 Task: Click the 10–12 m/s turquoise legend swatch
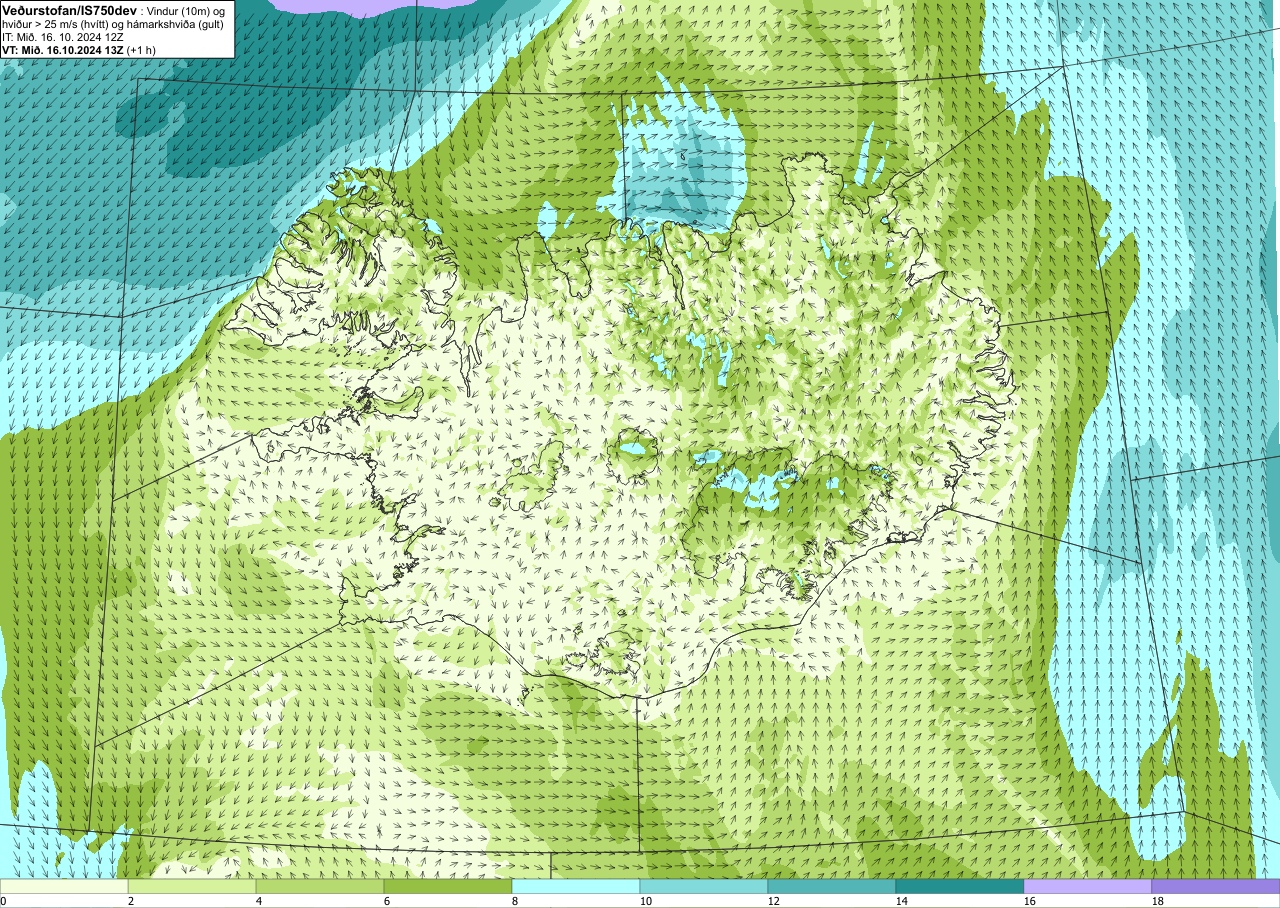coord(704,886)
